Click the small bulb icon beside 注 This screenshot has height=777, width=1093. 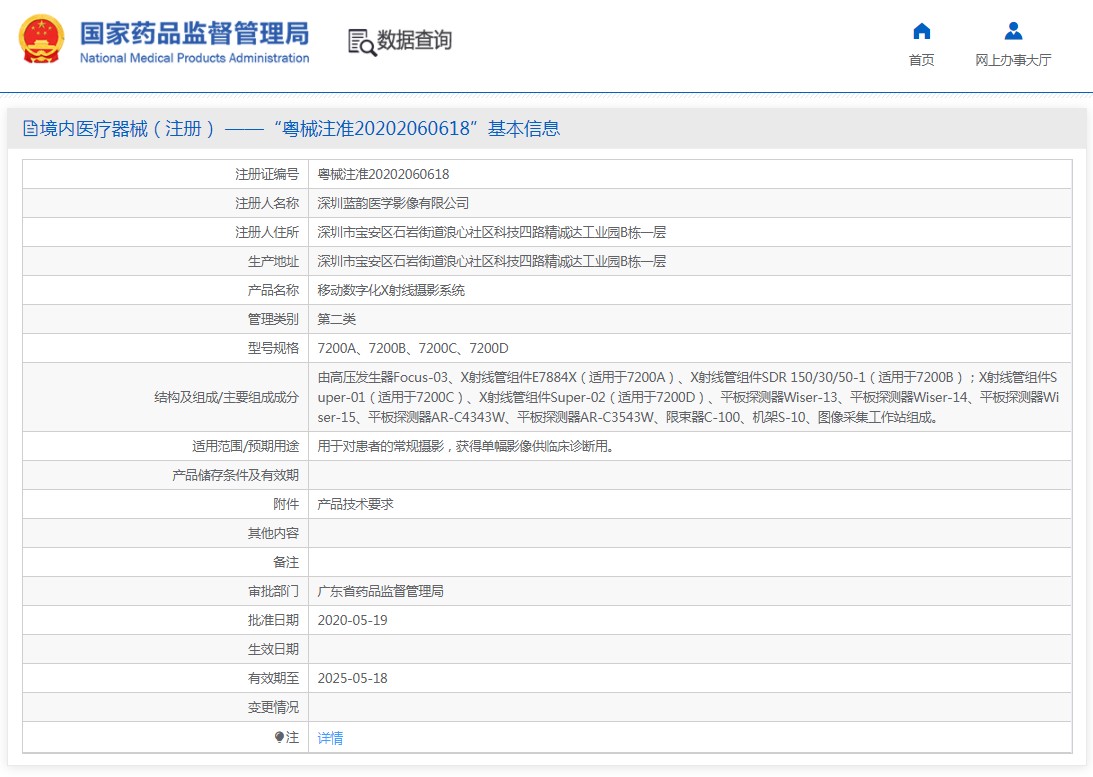(x=279, y=737)
